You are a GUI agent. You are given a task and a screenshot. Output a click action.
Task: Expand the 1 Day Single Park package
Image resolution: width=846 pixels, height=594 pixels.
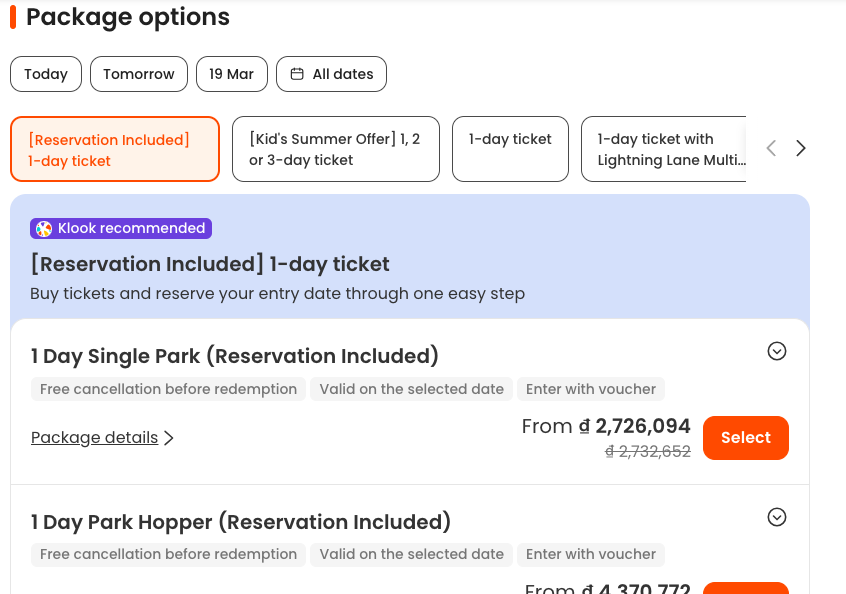[x=776, y=351]
